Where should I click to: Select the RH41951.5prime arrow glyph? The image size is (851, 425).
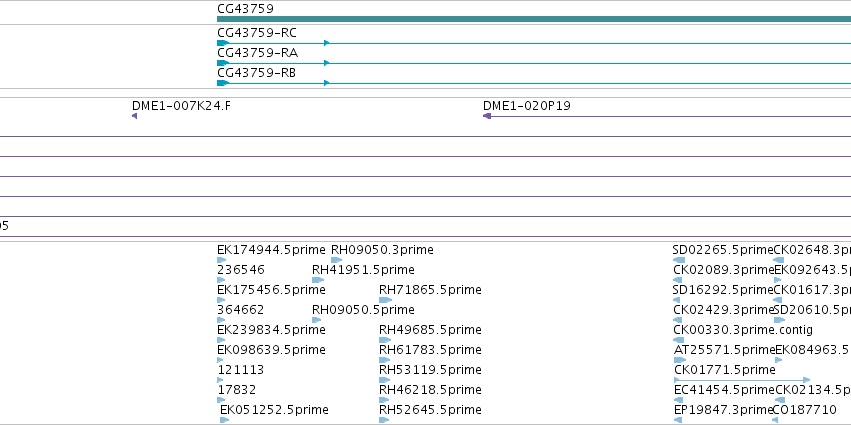point(318,280)
